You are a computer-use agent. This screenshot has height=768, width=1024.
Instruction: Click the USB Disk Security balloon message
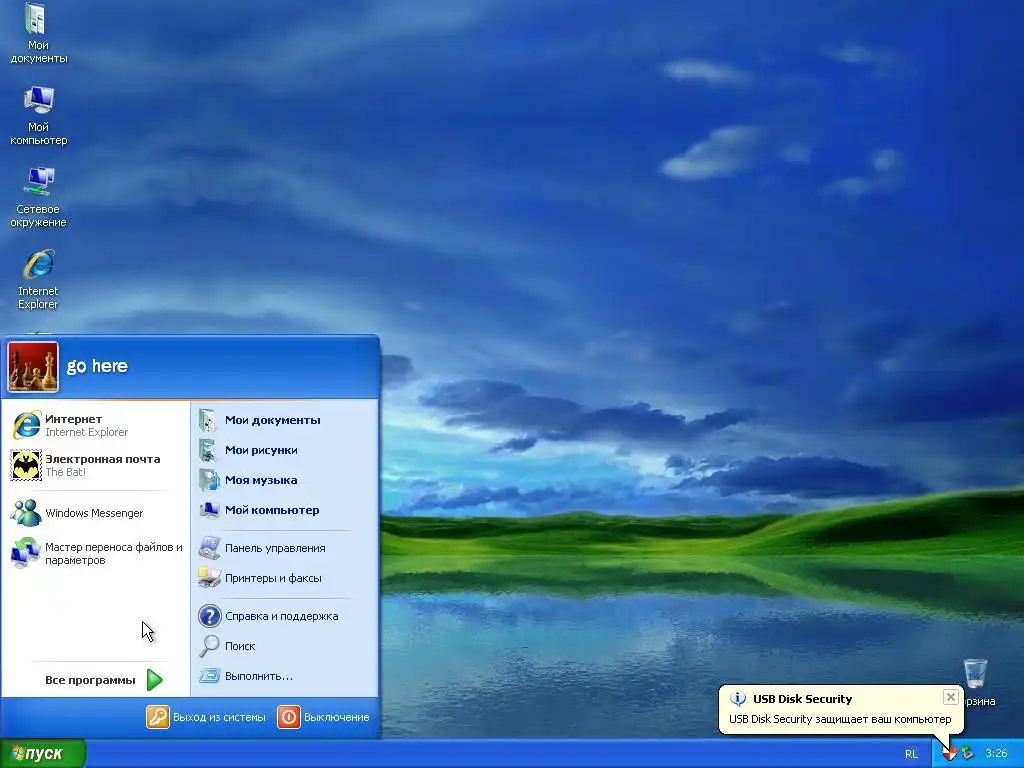pyautogui.click(x=840, y=719)
